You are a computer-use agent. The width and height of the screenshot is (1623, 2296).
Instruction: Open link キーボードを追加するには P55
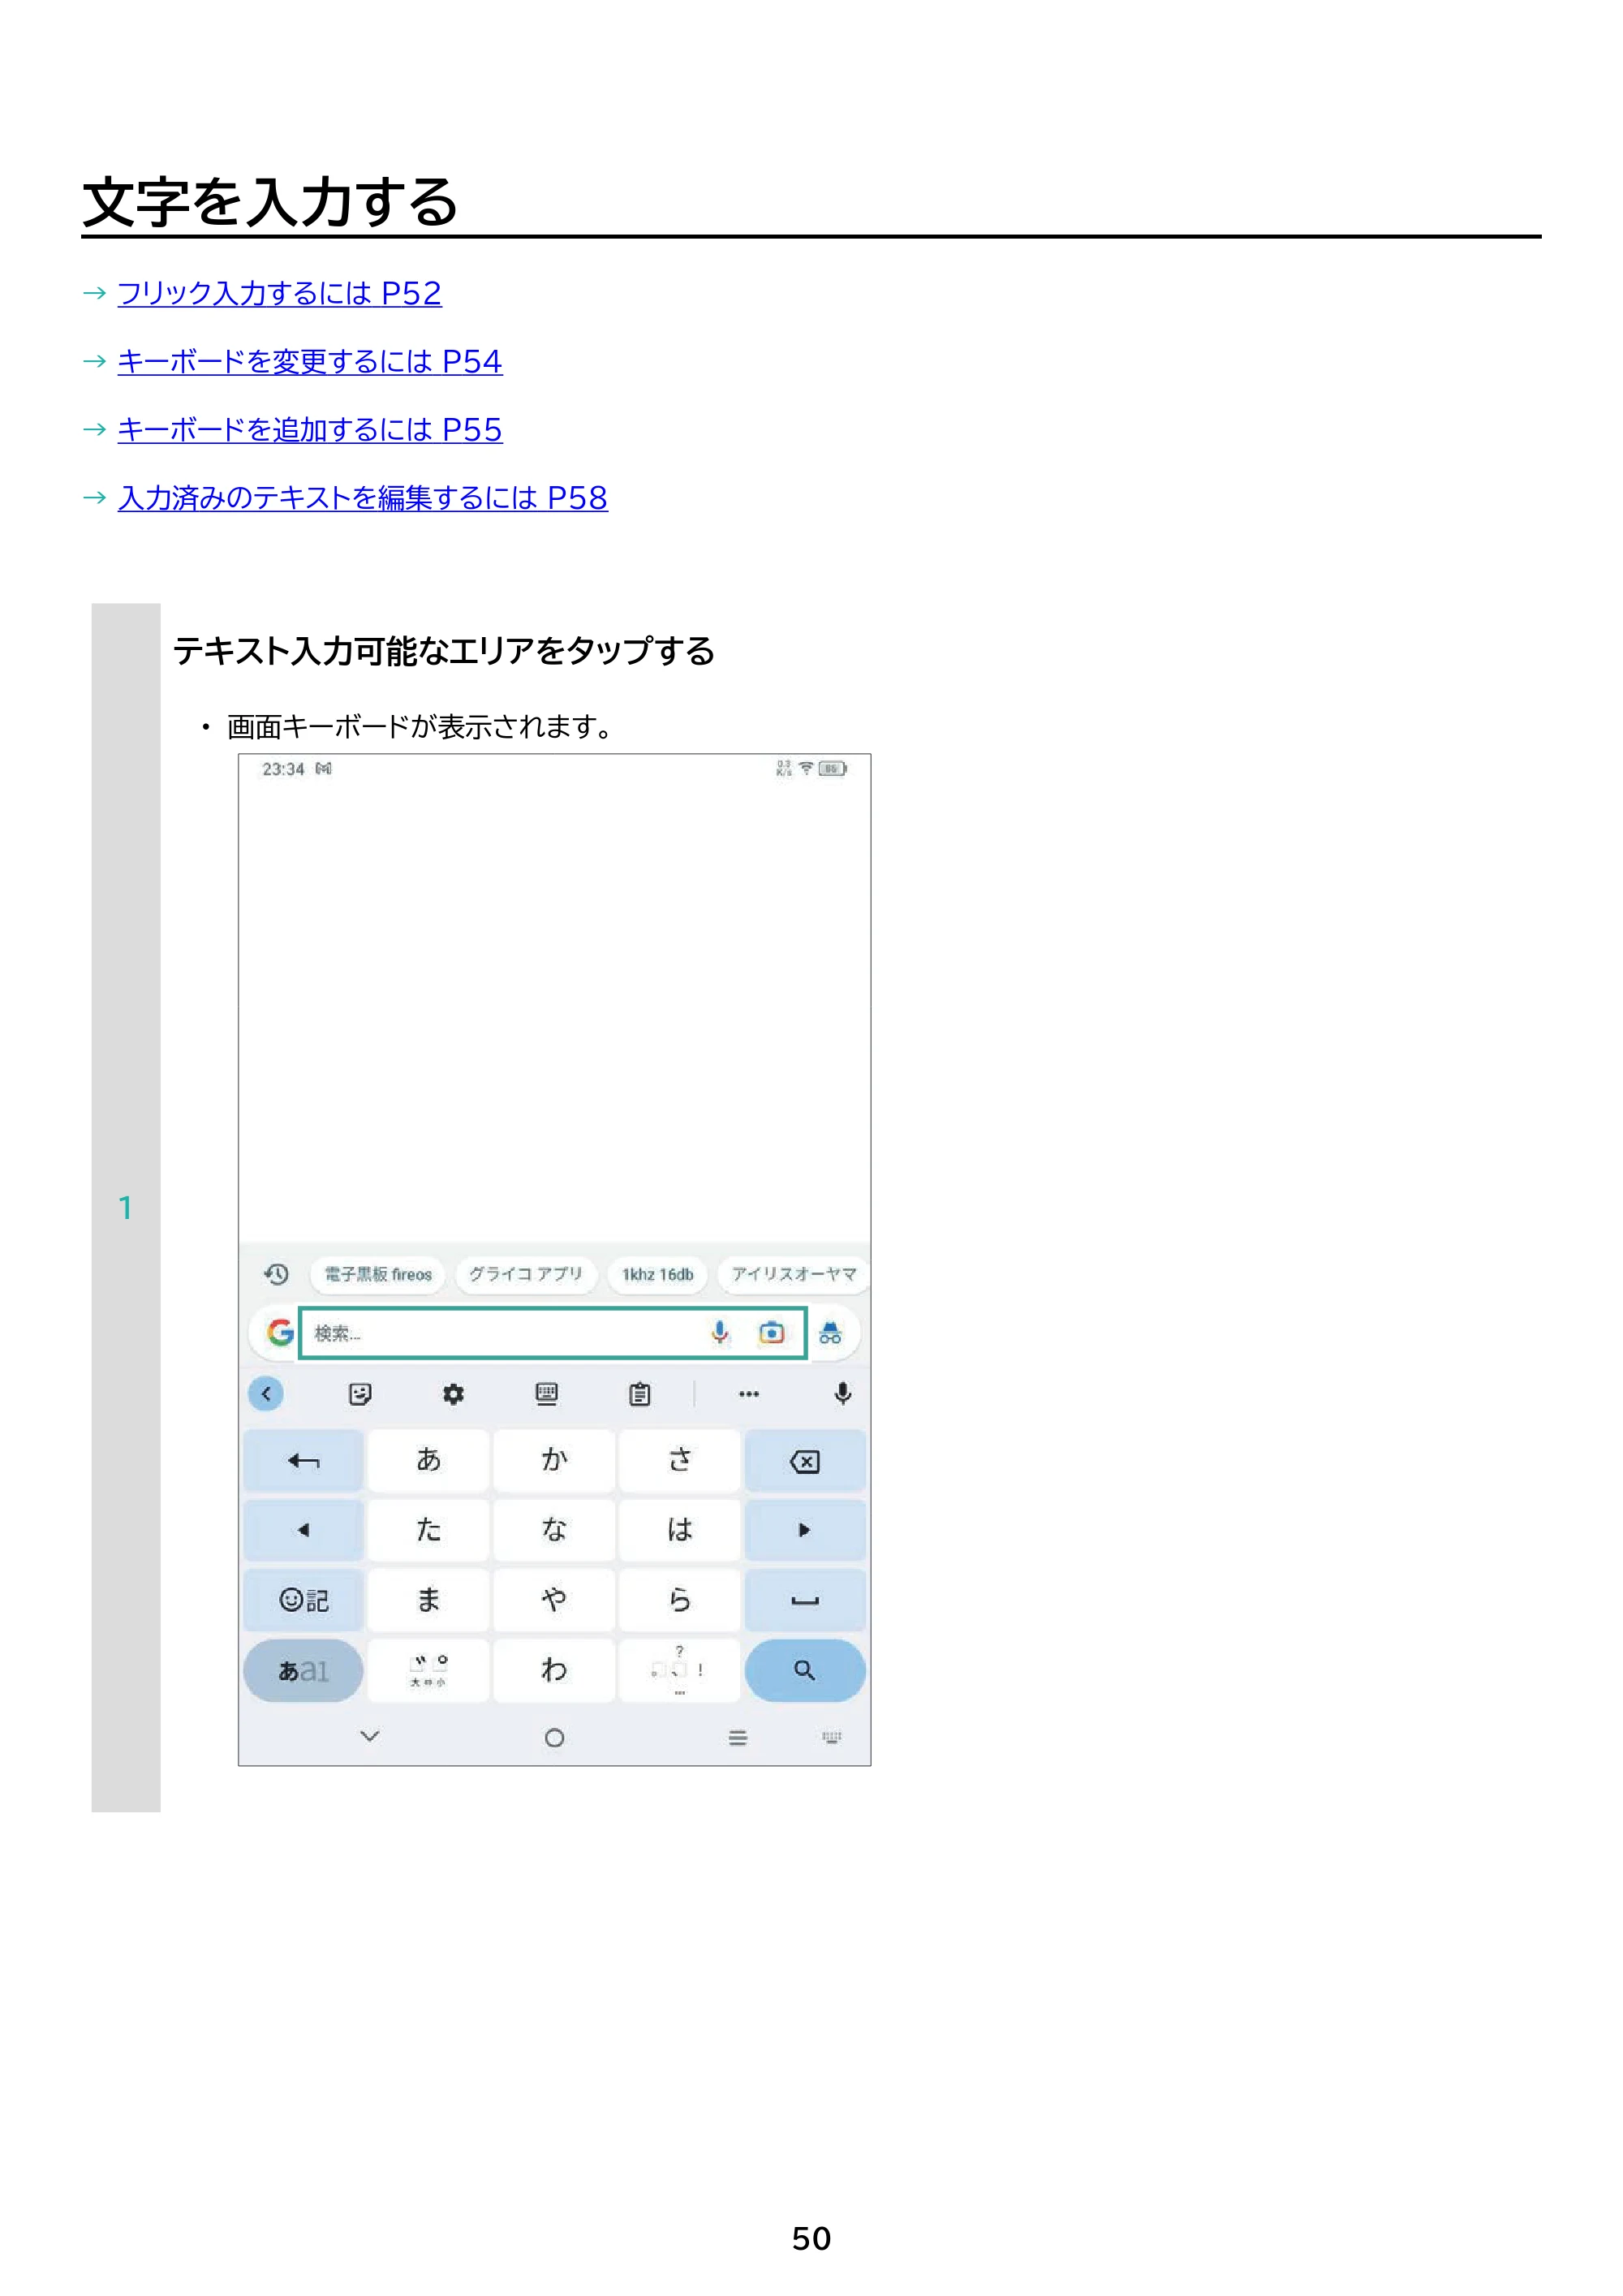pyautogui.click(x=310, y=429)
